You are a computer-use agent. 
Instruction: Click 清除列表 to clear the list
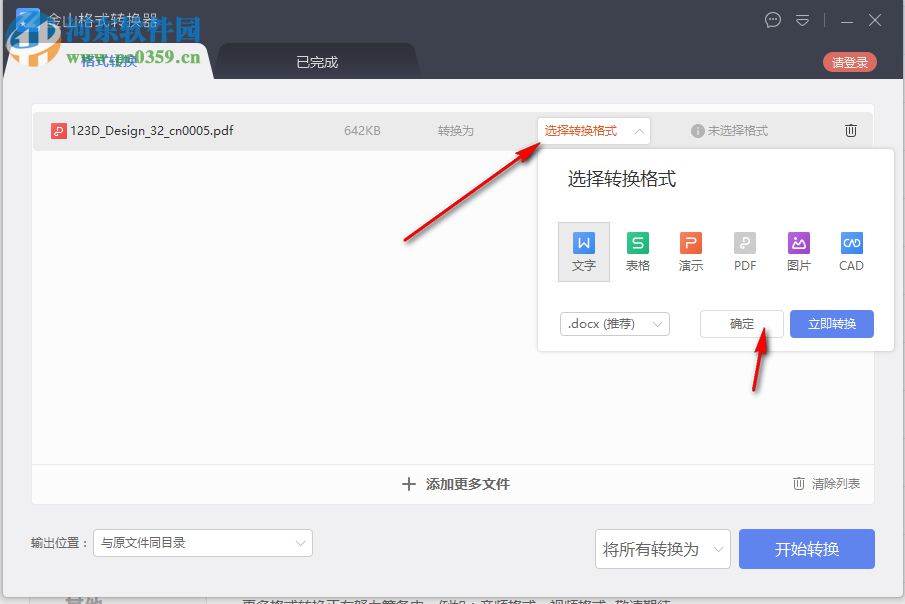click(x=836, y=484)
